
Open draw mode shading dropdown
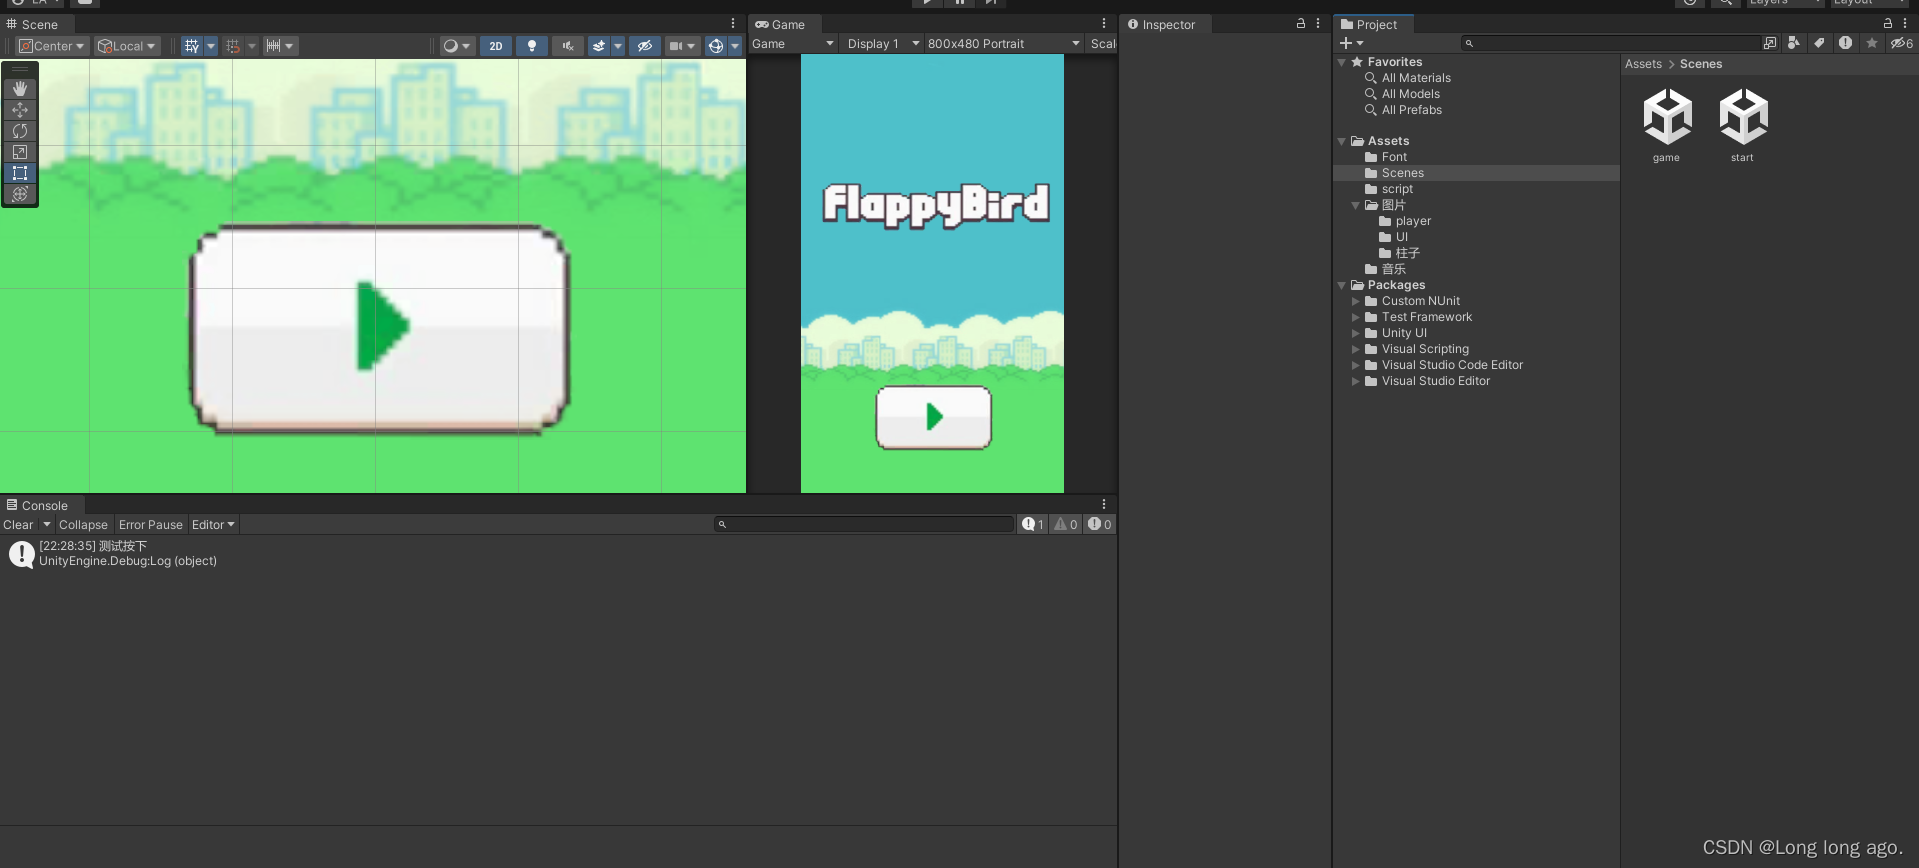[457, 46]
